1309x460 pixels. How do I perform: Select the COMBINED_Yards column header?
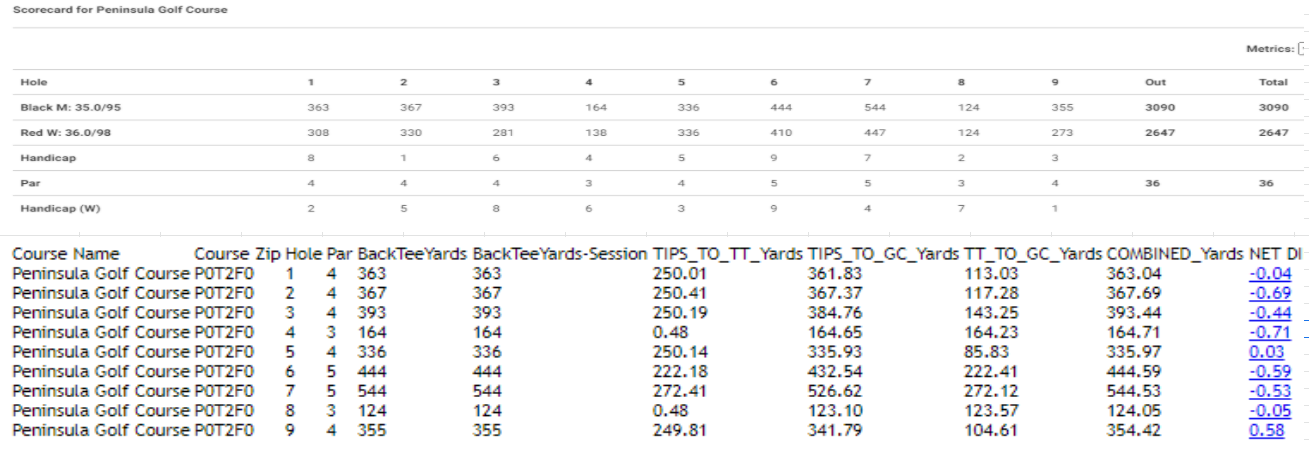point(1175,254)
